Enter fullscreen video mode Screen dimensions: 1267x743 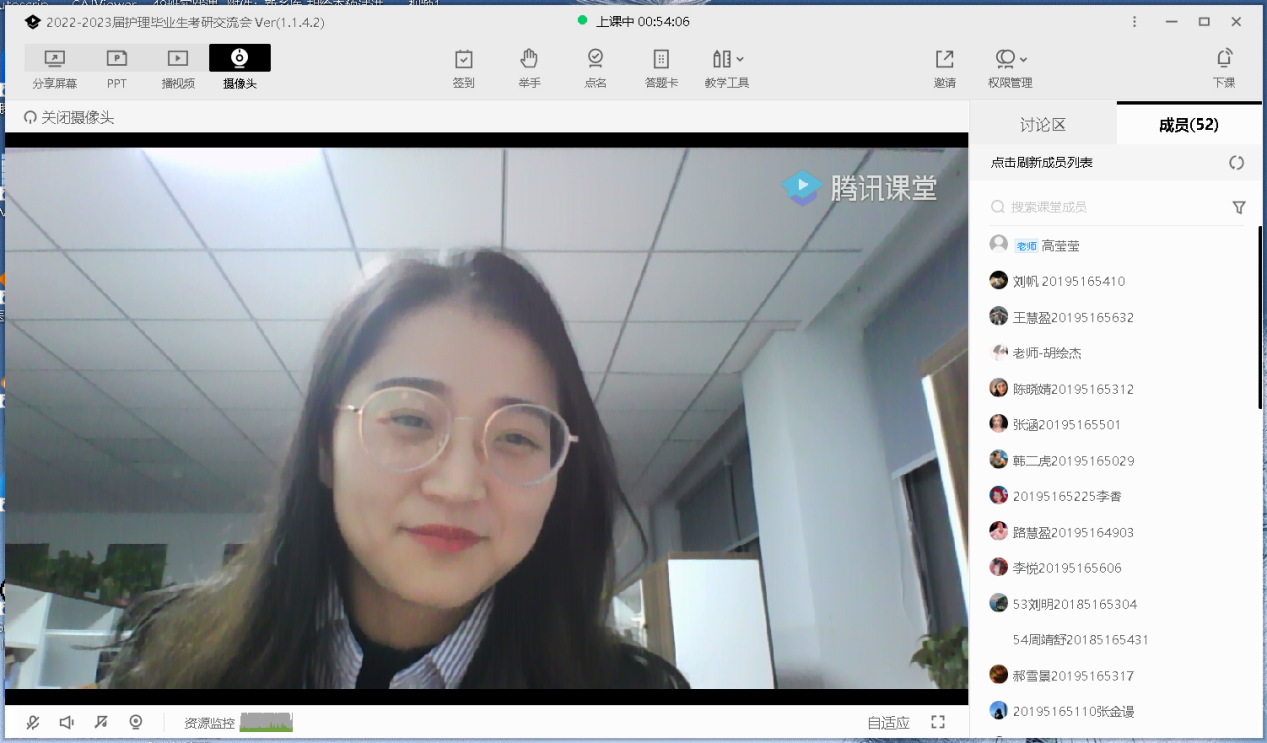938,722
